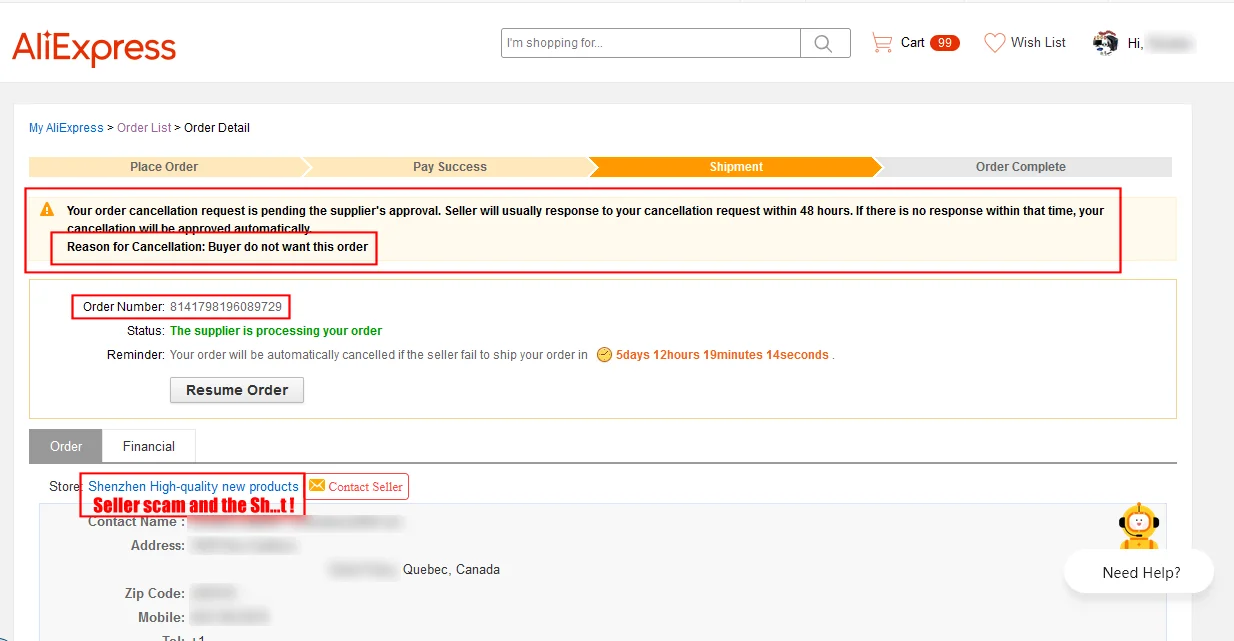
Task: Open the Need Help? chat bubble
Action: pyautogui.click(x=1141, y=573)
